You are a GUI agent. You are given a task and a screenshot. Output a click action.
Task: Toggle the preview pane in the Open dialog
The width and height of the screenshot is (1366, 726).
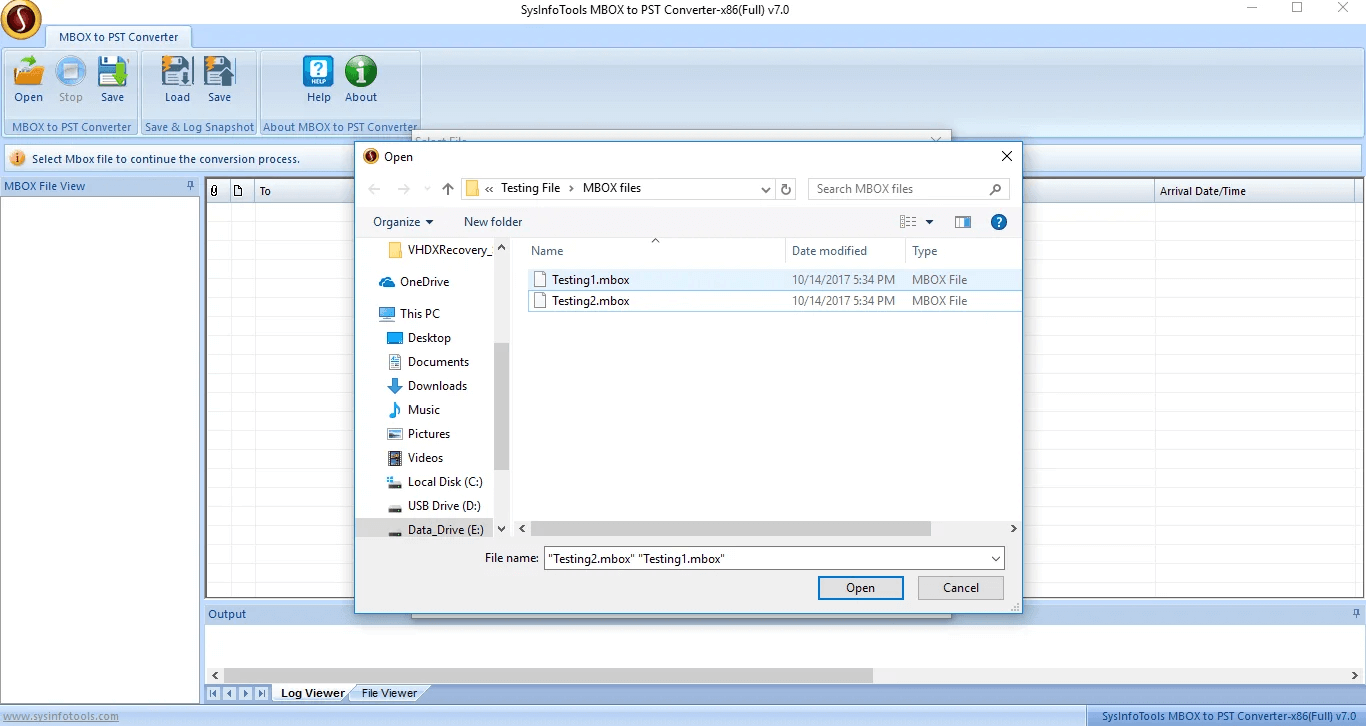pyautogui.click(x=962, y=221)
